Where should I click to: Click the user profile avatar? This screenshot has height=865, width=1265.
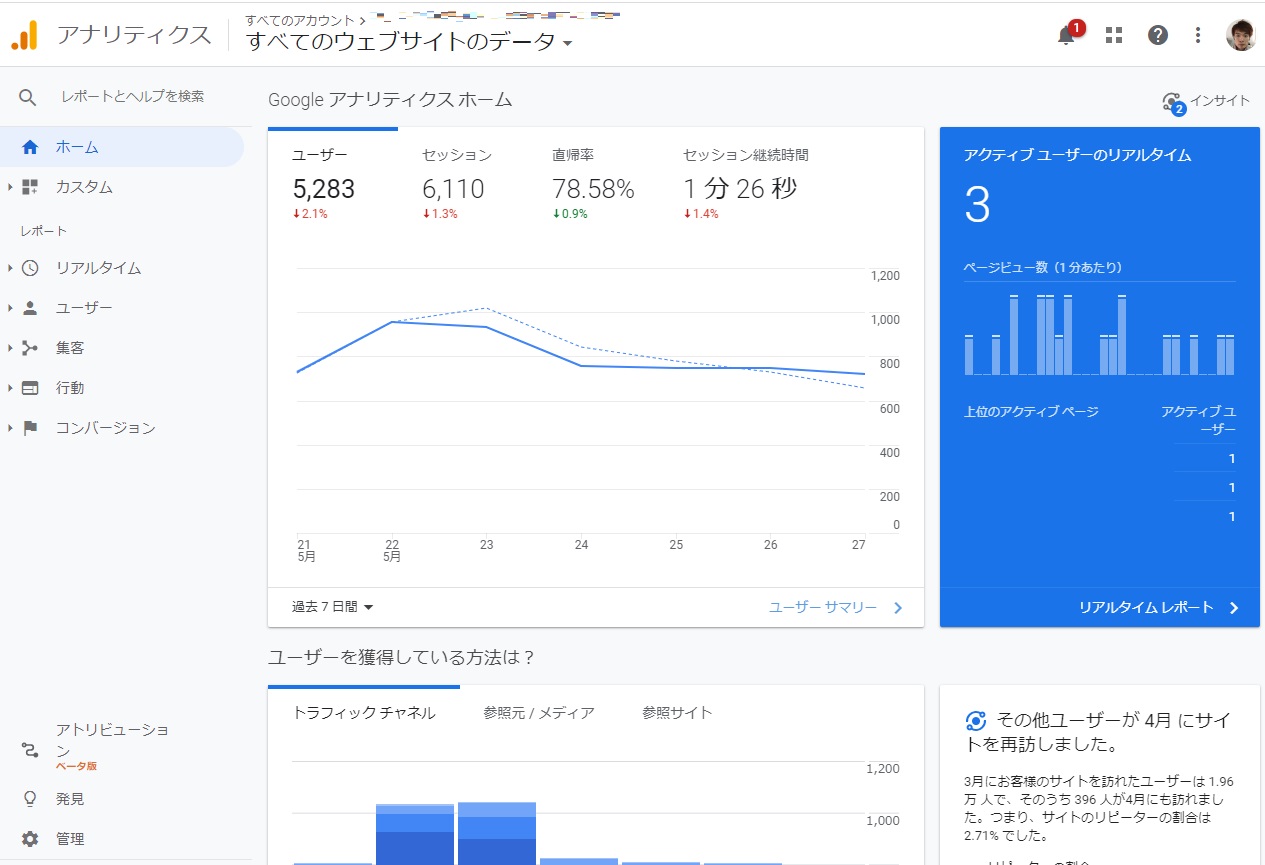1241,35
